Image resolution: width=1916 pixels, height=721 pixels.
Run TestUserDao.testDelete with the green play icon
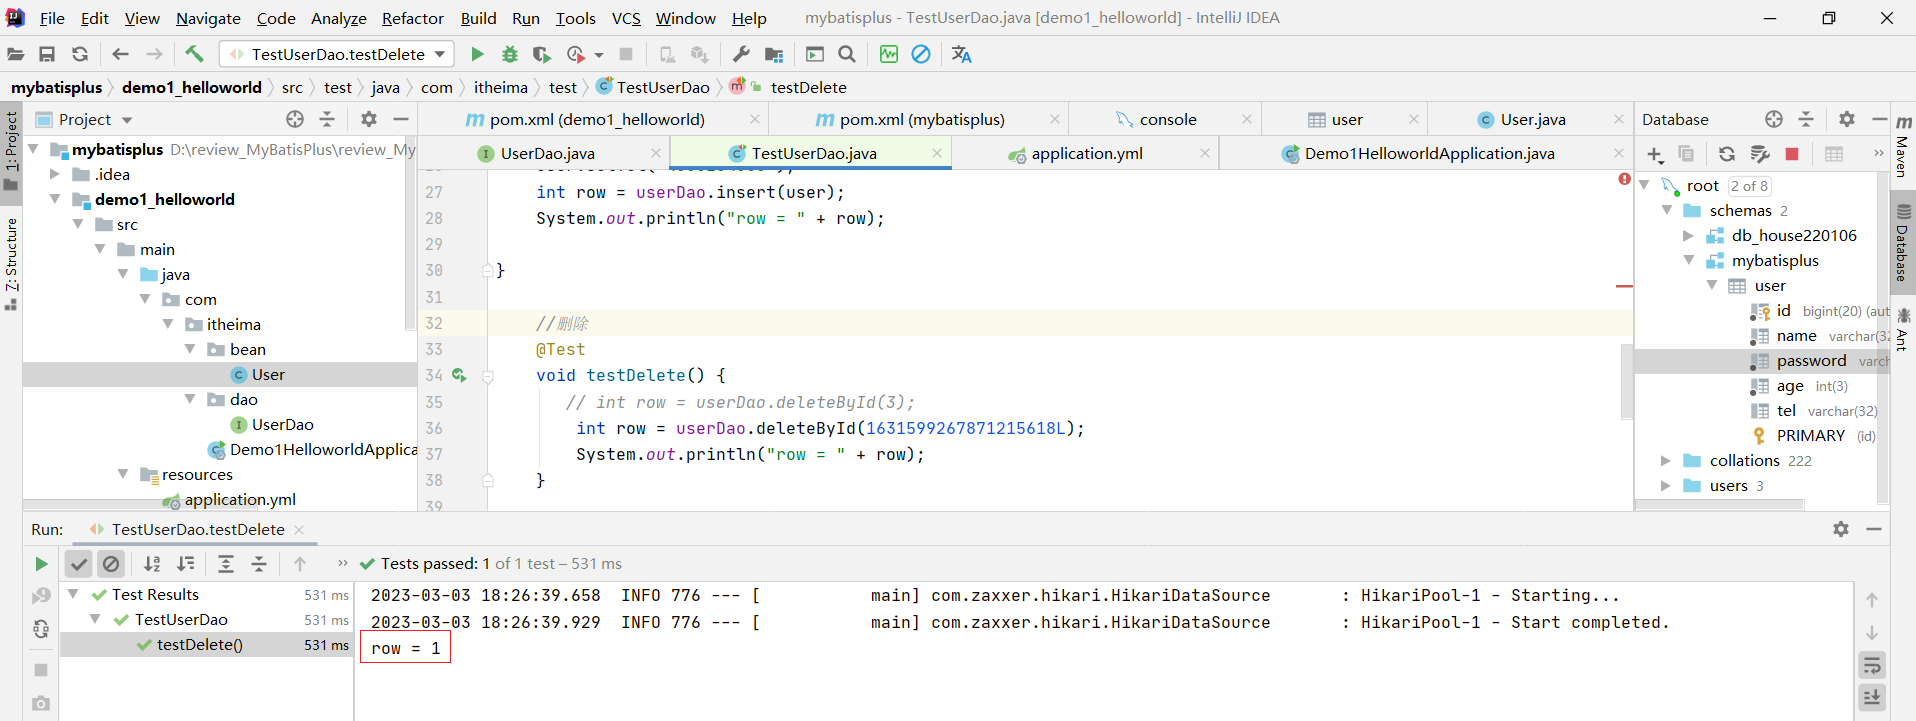477,54
